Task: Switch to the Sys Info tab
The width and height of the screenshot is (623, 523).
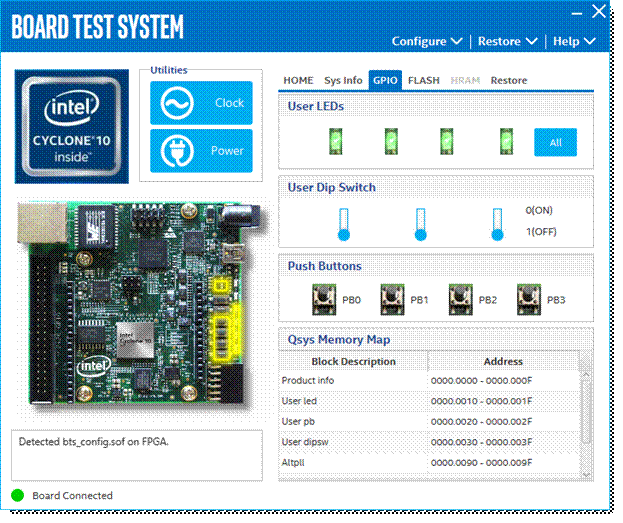Action: [343, 80]
